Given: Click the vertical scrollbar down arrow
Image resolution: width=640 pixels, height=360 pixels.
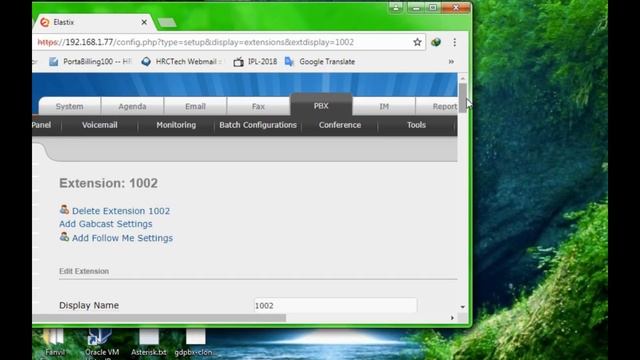Looking at the screenshot, I should [462, 307].
